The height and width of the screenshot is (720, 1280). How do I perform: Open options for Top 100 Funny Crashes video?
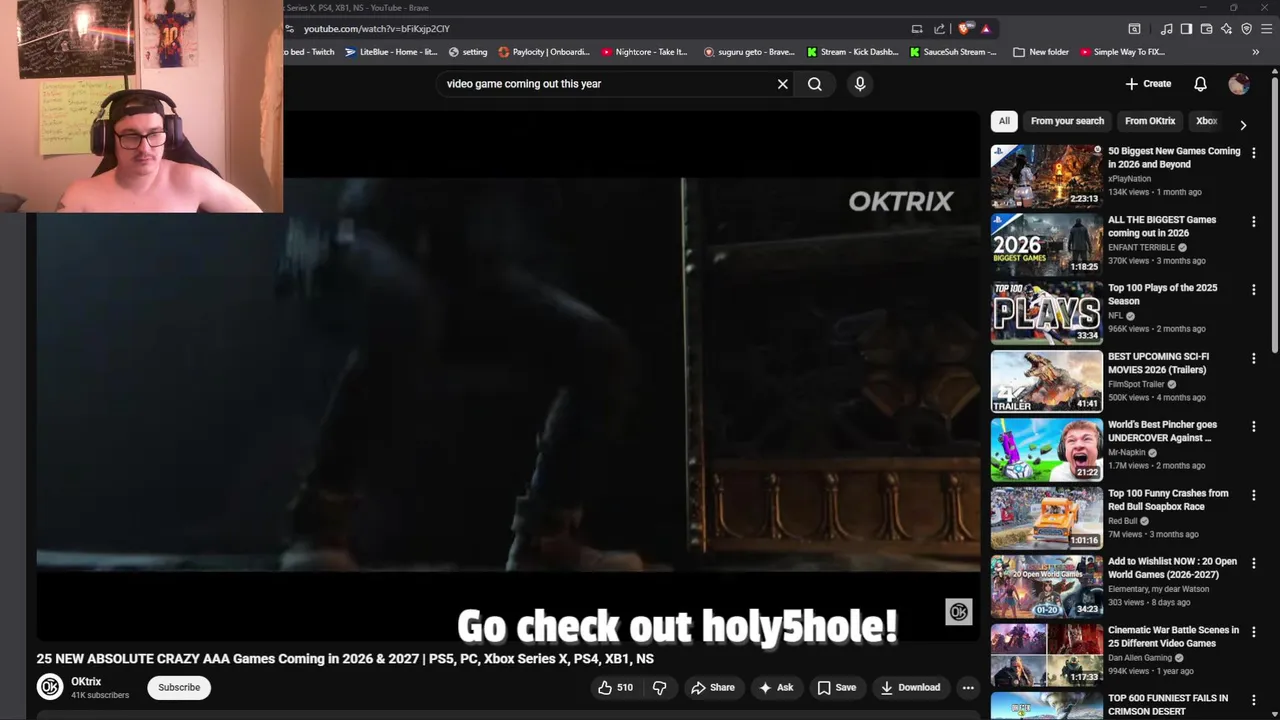1253,495
